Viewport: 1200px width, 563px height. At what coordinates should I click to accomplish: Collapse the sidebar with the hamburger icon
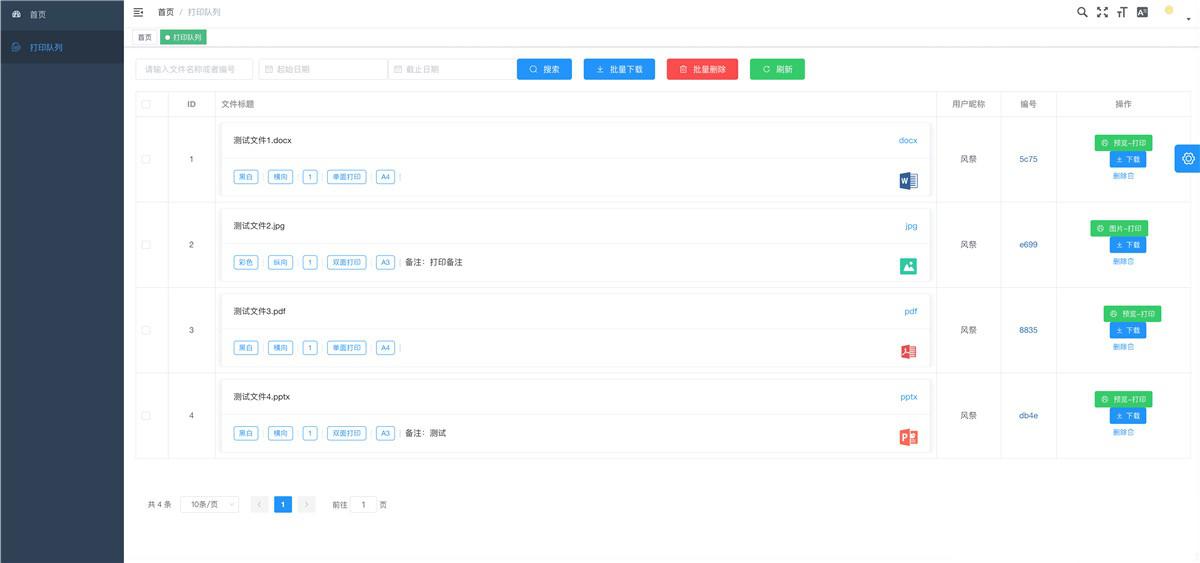(x=139, y=12)
